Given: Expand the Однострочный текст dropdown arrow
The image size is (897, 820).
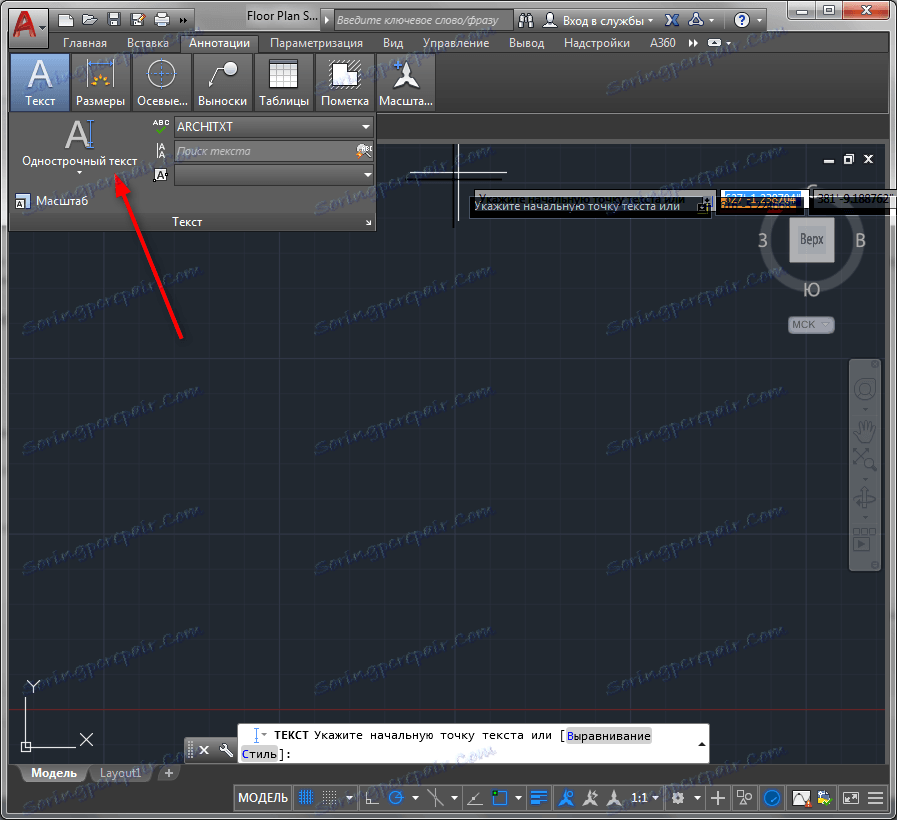Looking at the screenshot, I should (x=80, y=172).
